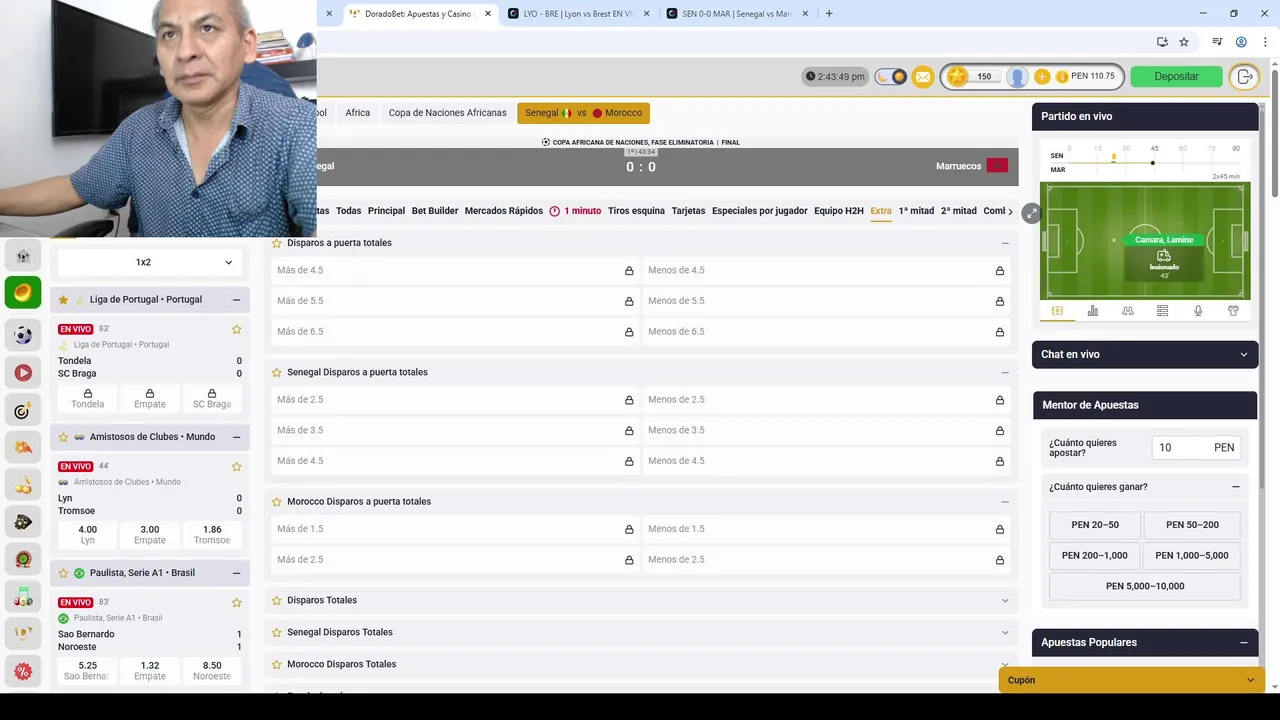Click the lock on Más de 4.5
This screenshot has width=1280, height=720.
coord(629,271)
